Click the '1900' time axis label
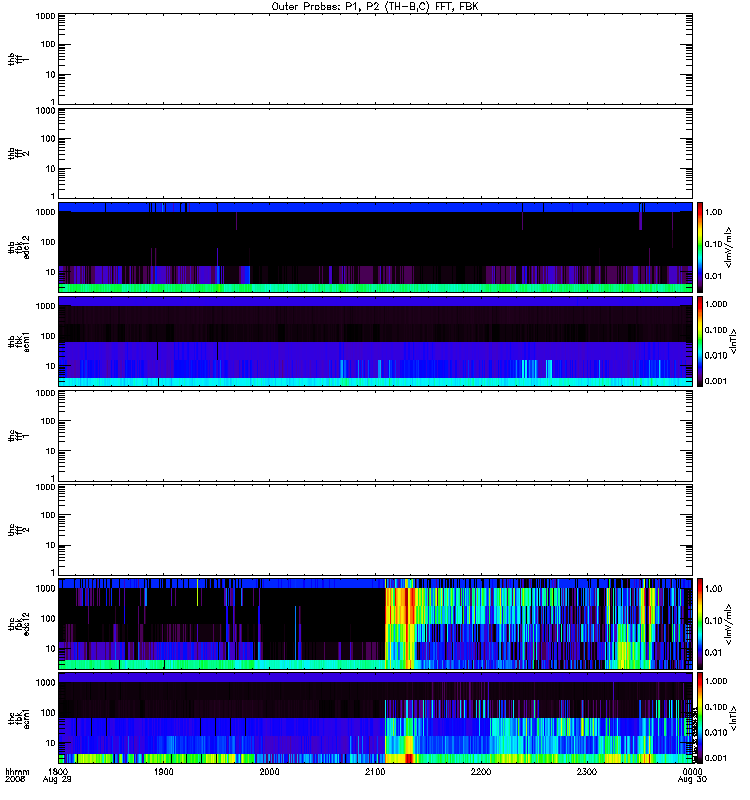The image size is (750, 800). [164, 772]
